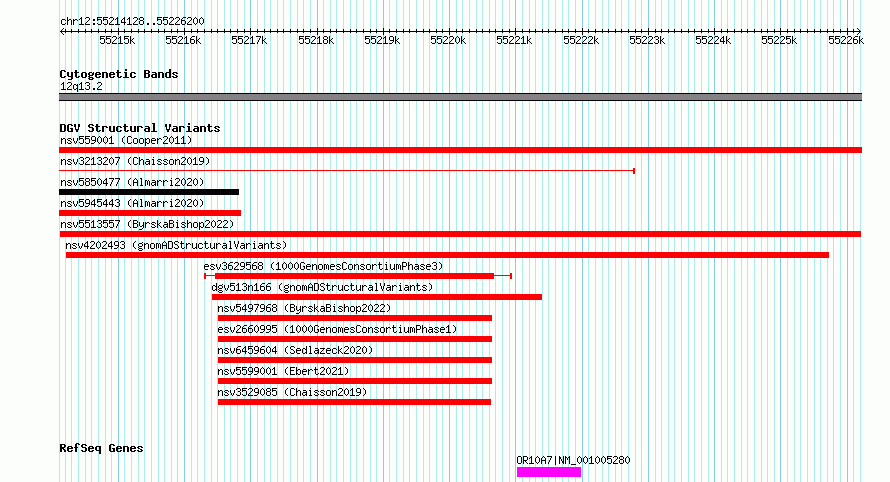Select the nsv5945443 (Almarri2020) red bar
890x482 pixels.
pyautogui.click(x=150, y=213)
